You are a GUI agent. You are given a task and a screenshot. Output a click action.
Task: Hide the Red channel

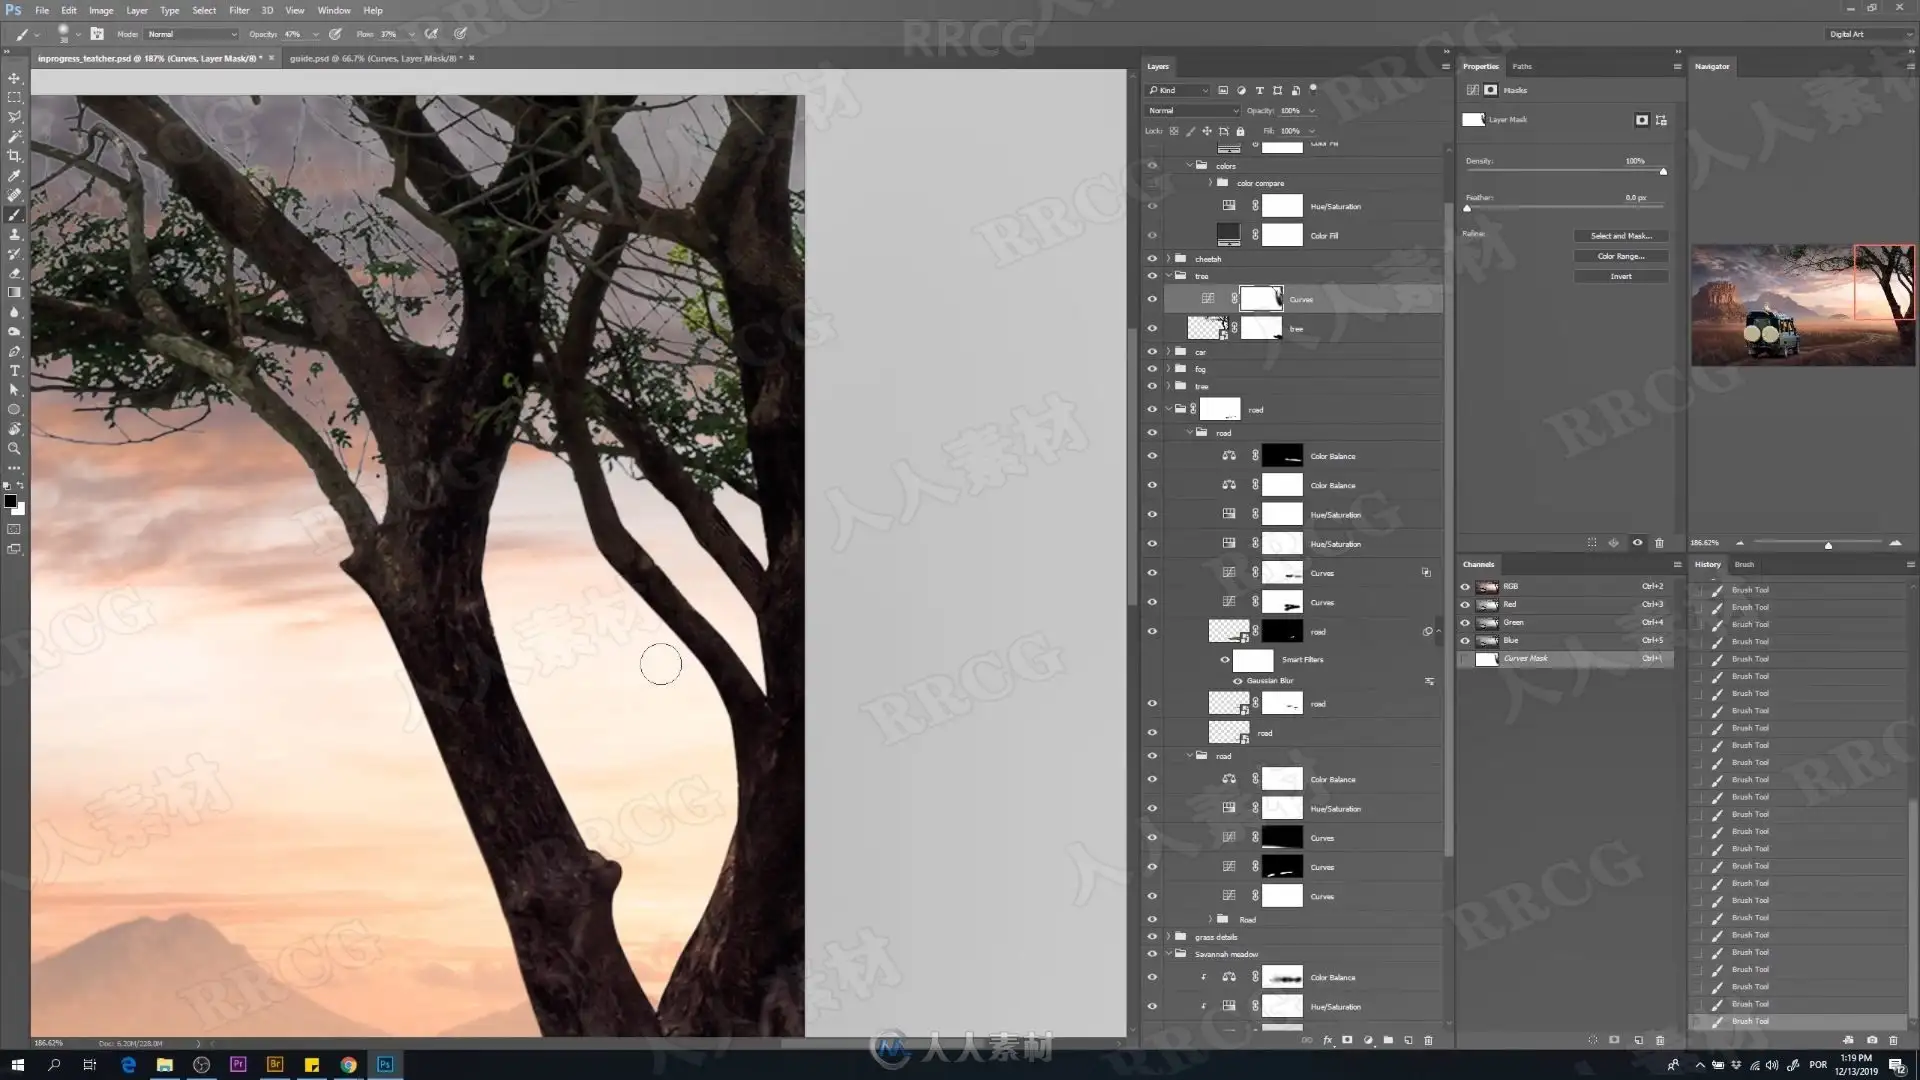[1465, 605]
